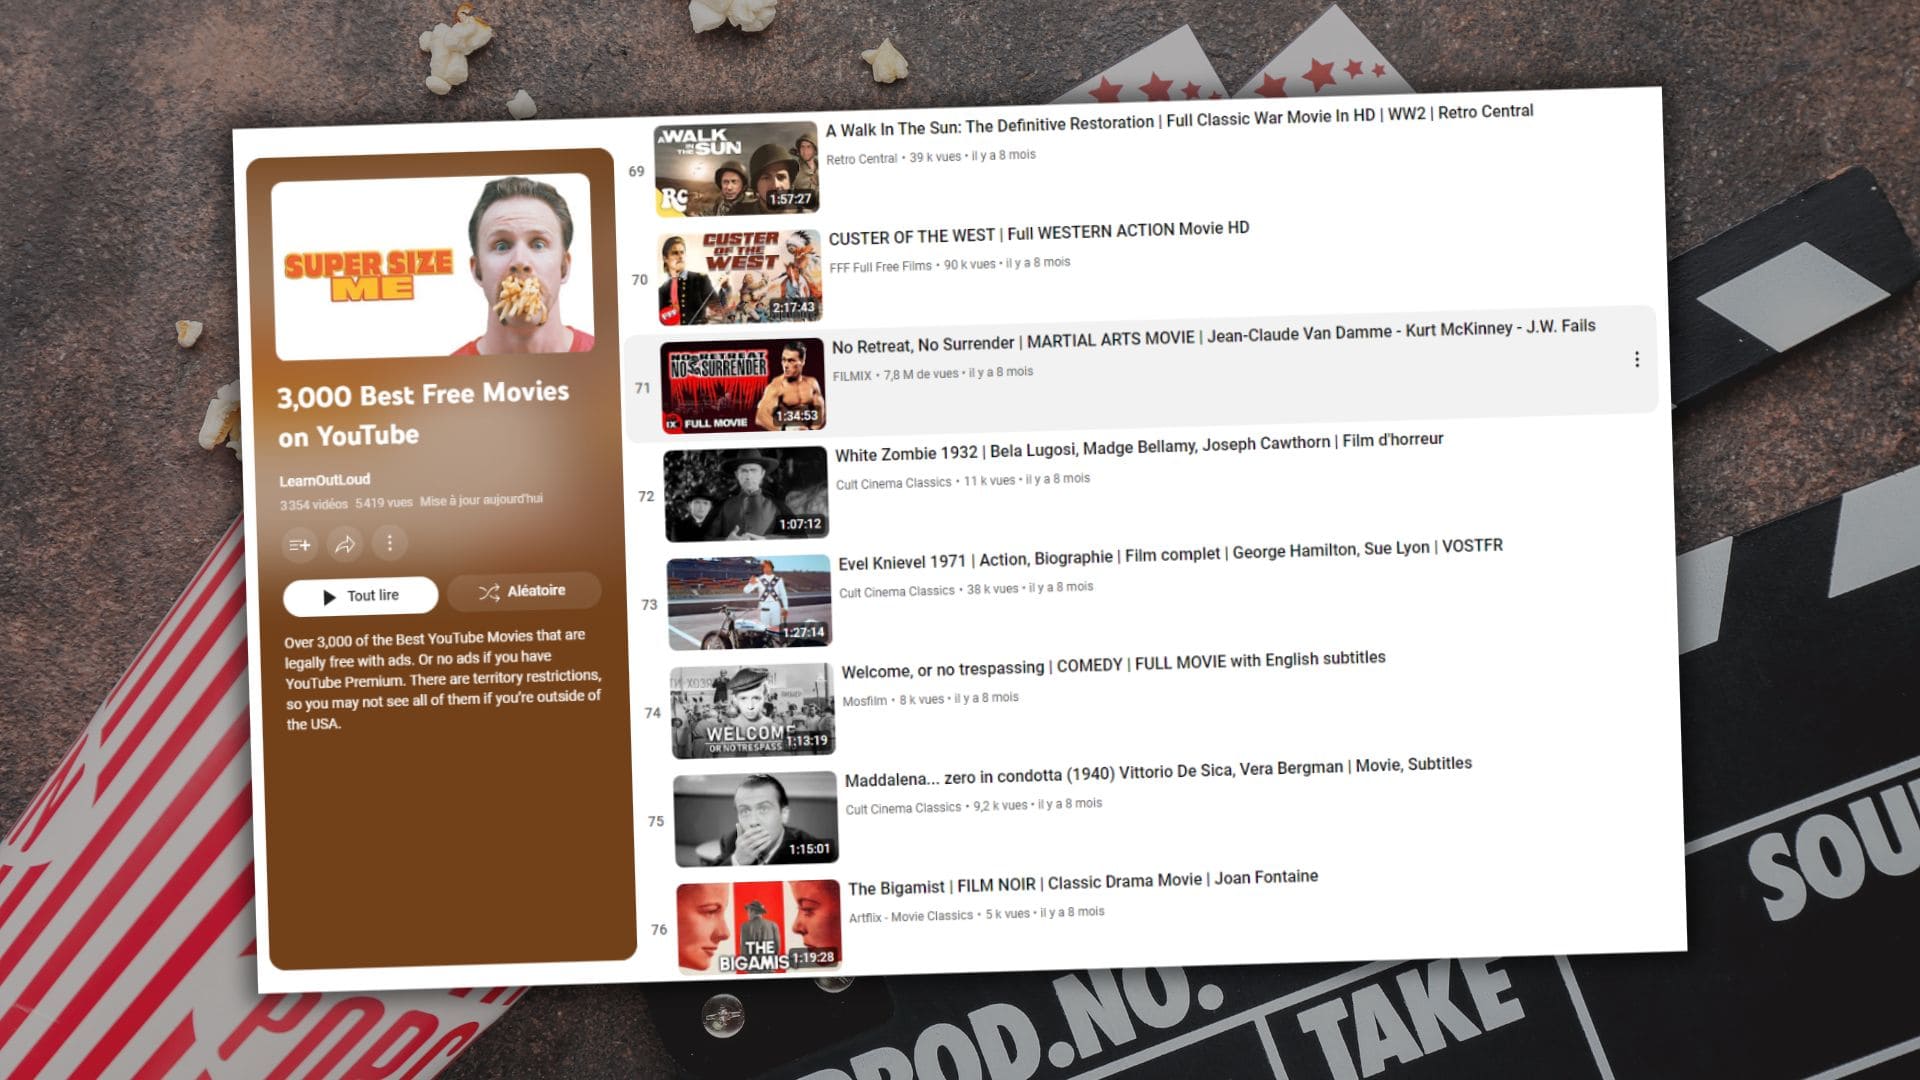The width and height of the screenshot is (1920, 1080).
Task: Open Retro Central channel link
Action: (x=861, y=159)
